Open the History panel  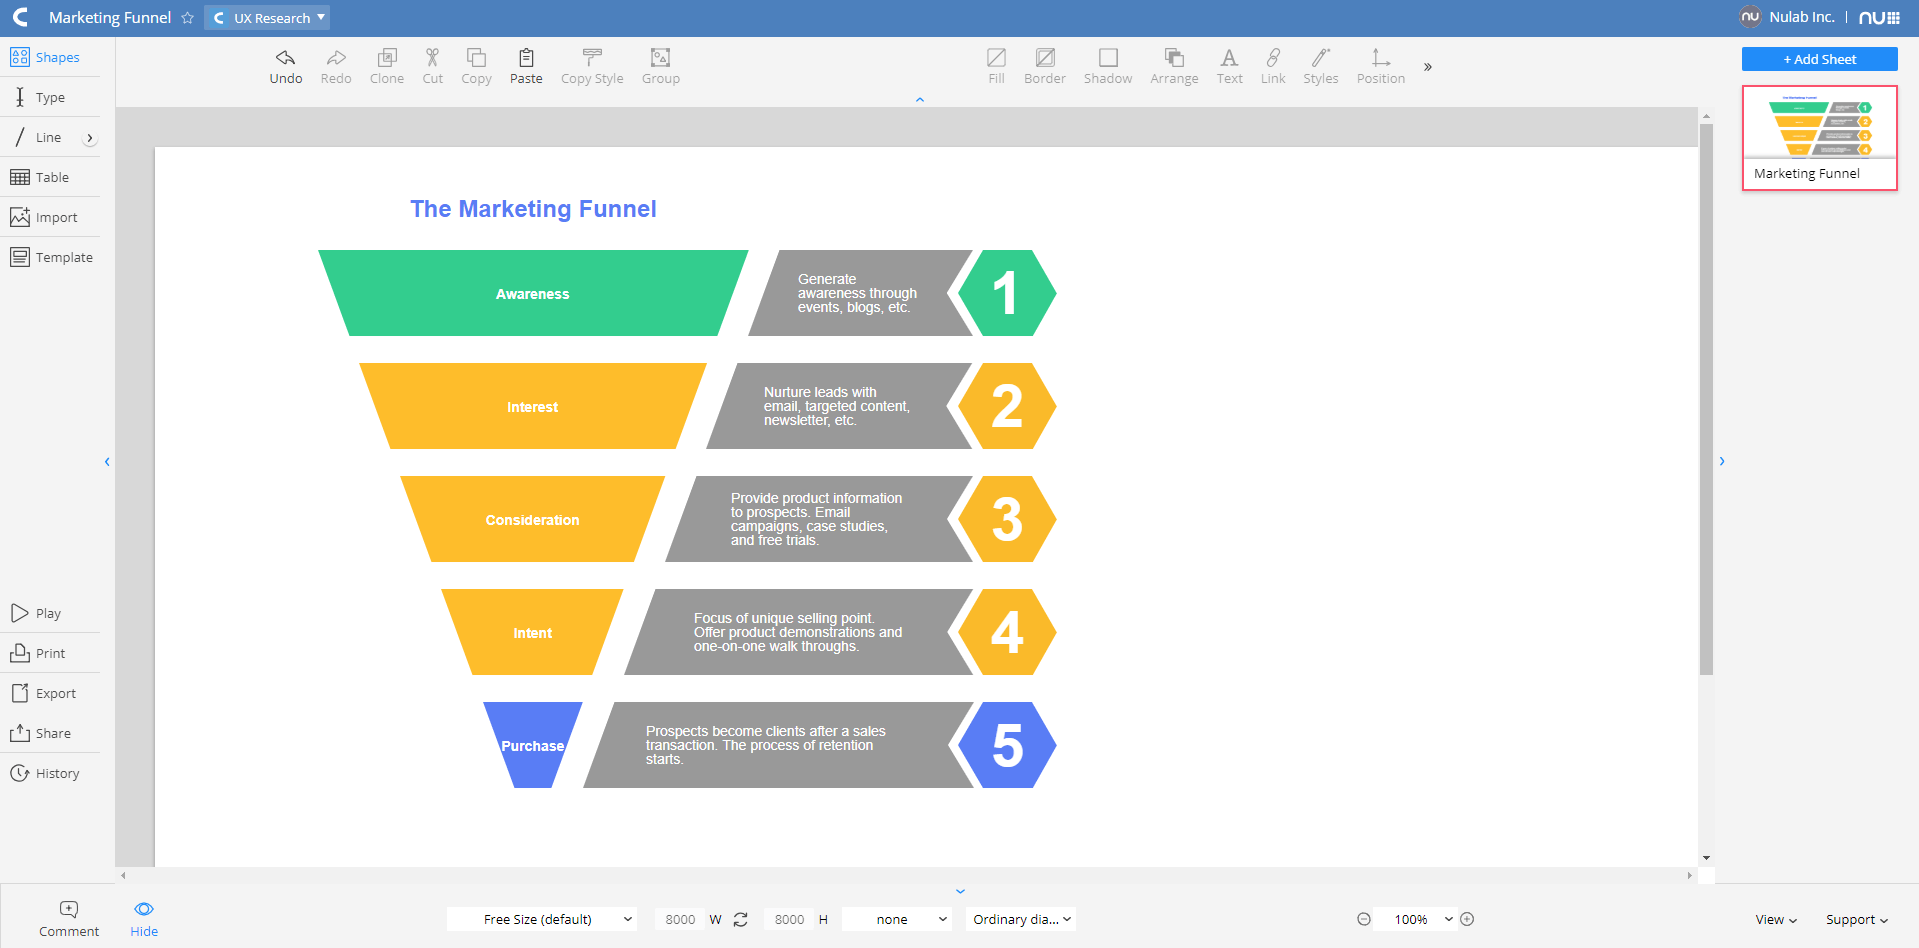pyautogui.click(x=45, y=773)
